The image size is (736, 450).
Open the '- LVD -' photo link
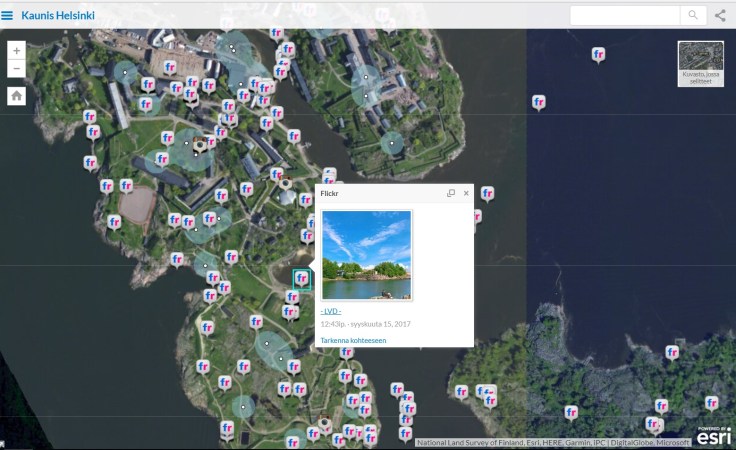[x=331, y=311]
